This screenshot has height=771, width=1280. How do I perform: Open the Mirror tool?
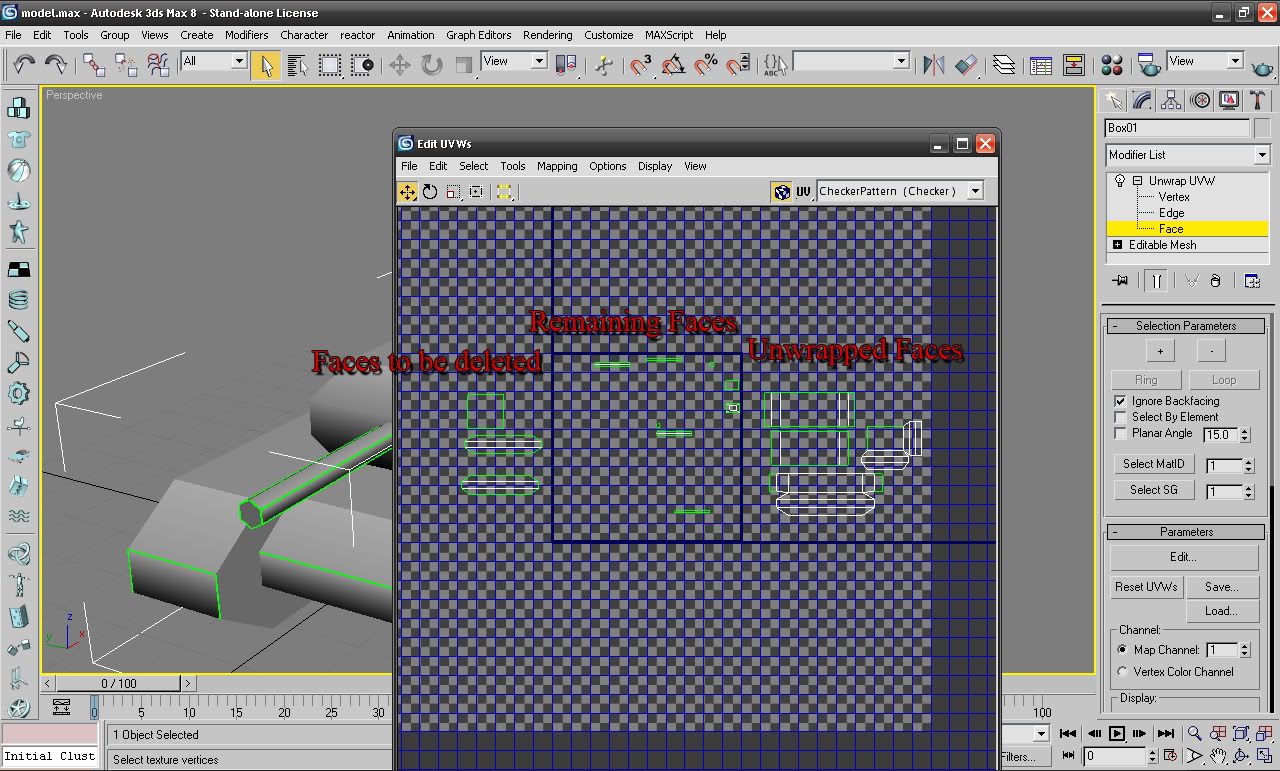click(933, 65)
